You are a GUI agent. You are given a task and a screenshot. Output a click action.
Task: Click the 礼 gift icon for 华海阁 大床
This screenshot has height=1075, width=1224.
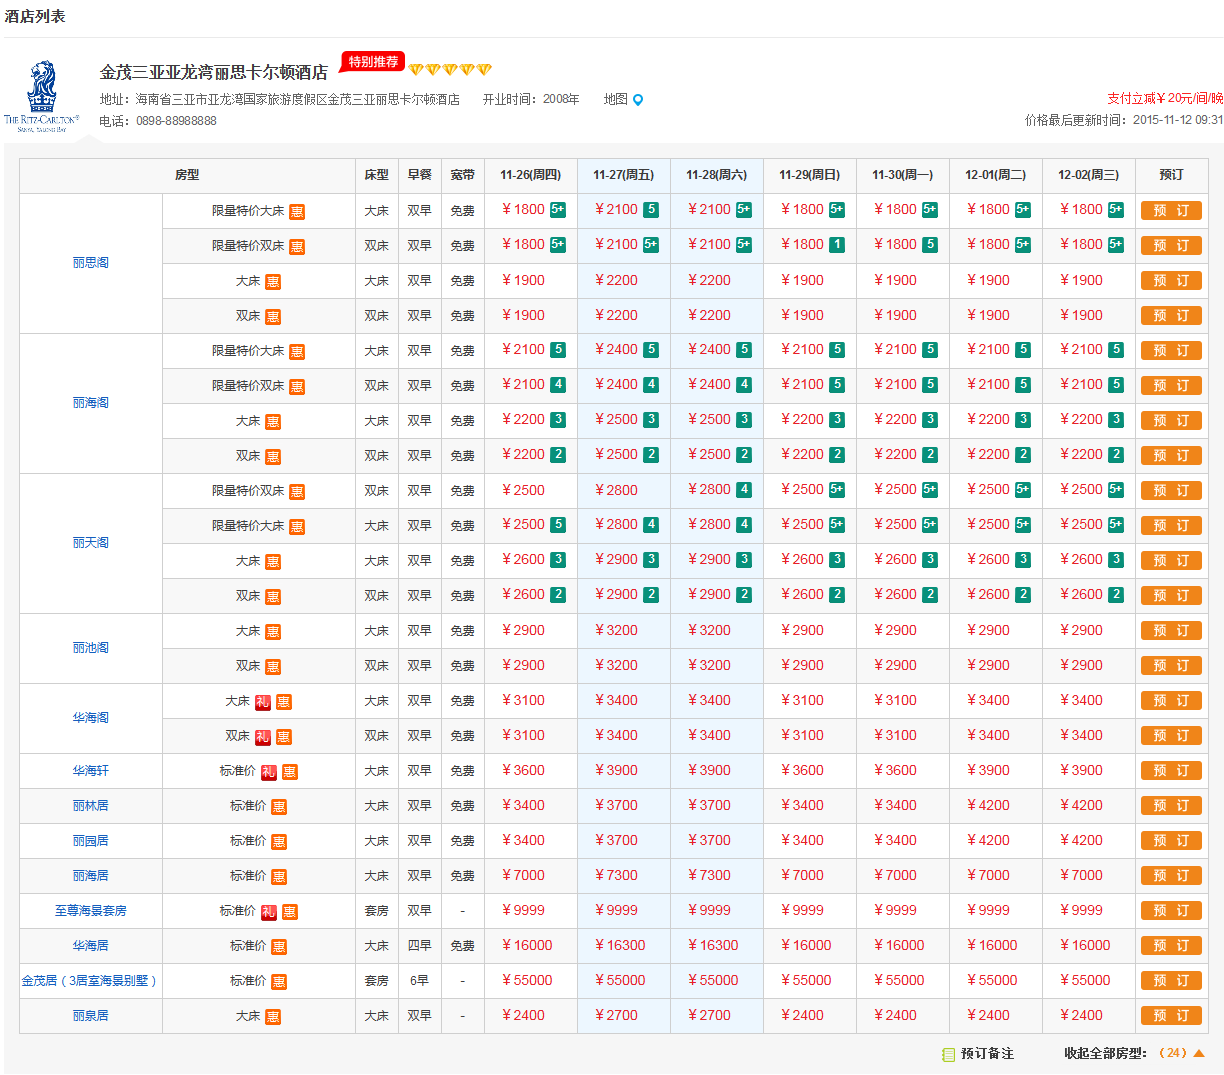[x=262, y=702]
